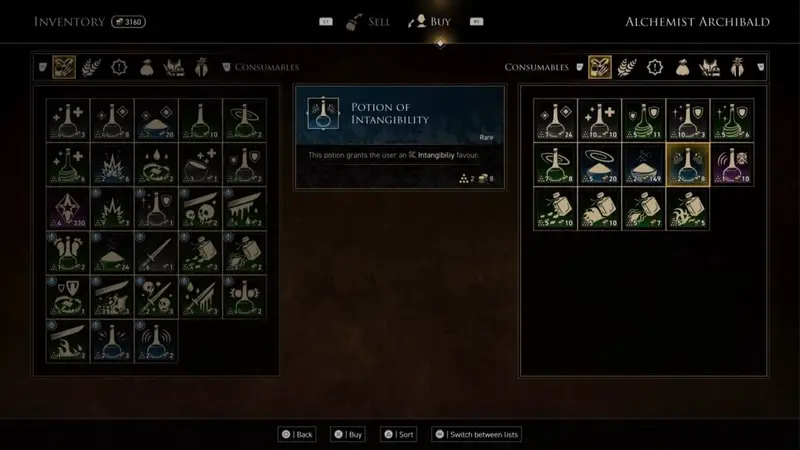
Task: Select the purple crystal item with 330 count
Action: pyautogui.click(x=68, y=209)
